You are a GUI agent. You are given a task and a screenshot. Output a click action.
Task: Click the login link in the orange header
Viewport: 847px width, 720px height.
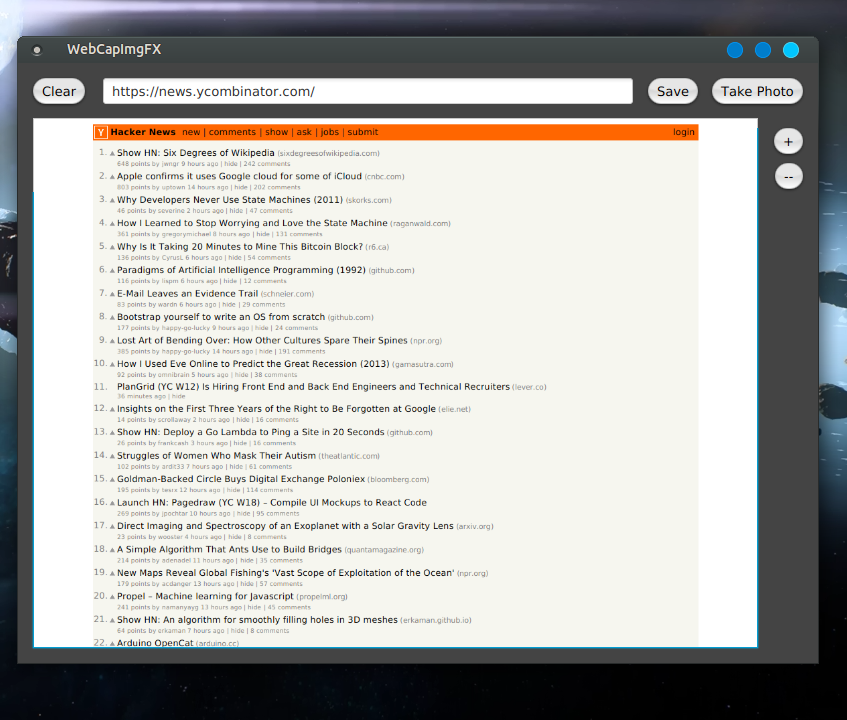pyautogui.click(x=683, y=132)
